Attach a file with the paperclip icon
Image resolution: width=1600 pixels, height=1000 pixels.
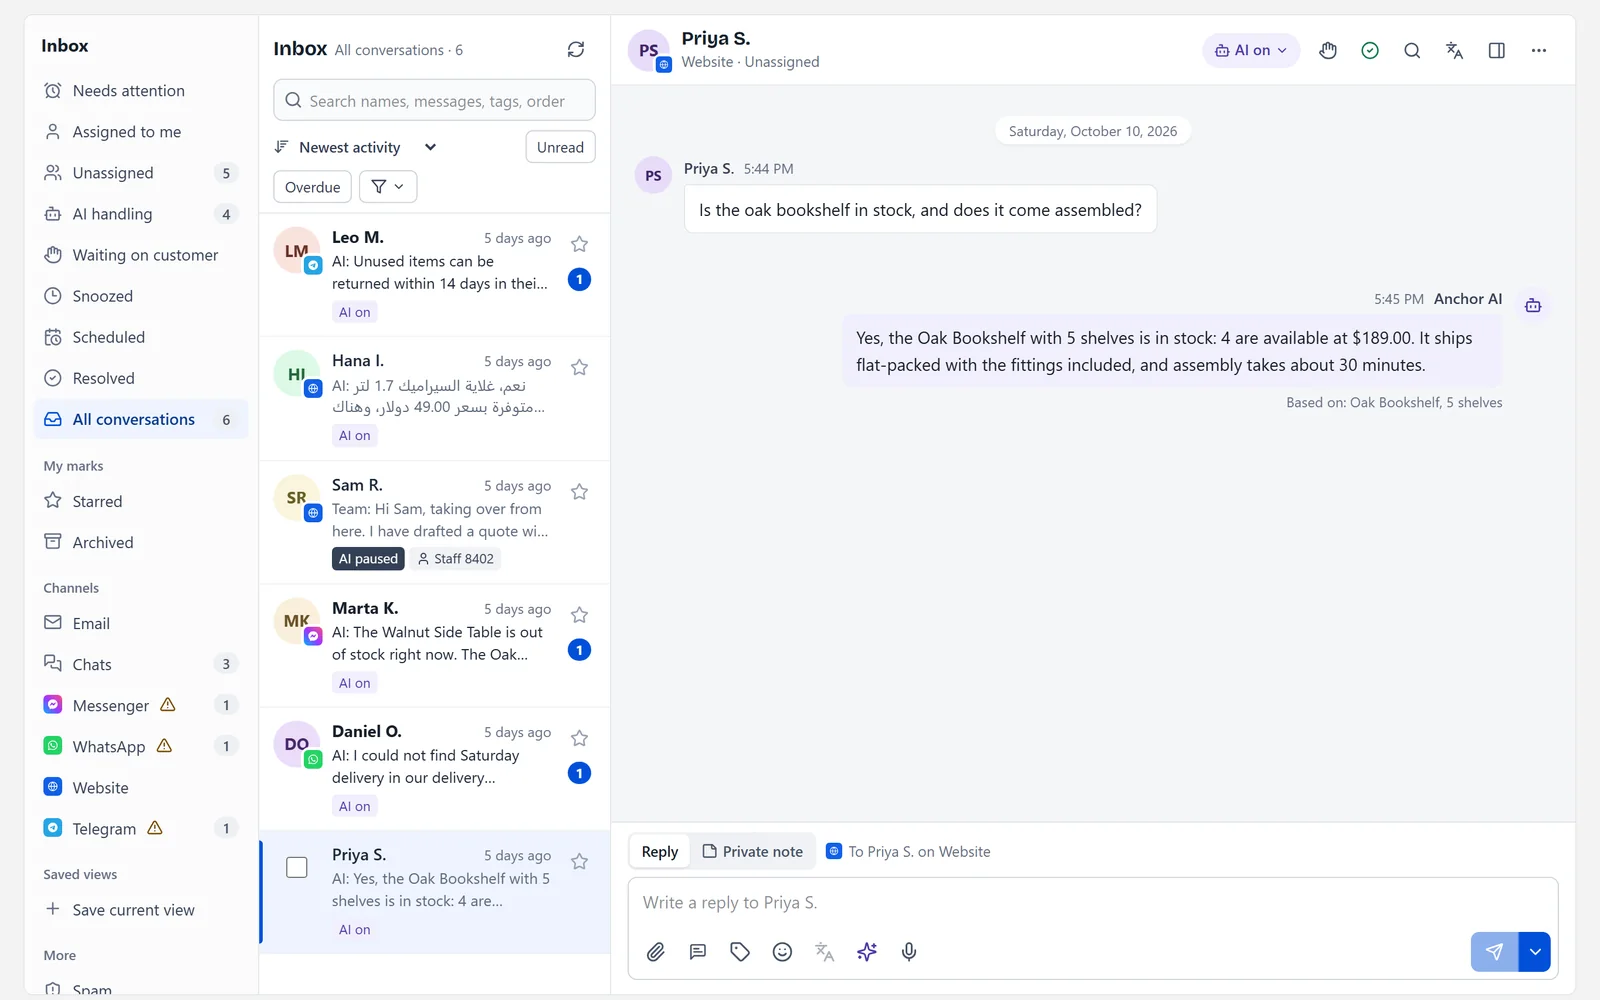pos(656,952)
